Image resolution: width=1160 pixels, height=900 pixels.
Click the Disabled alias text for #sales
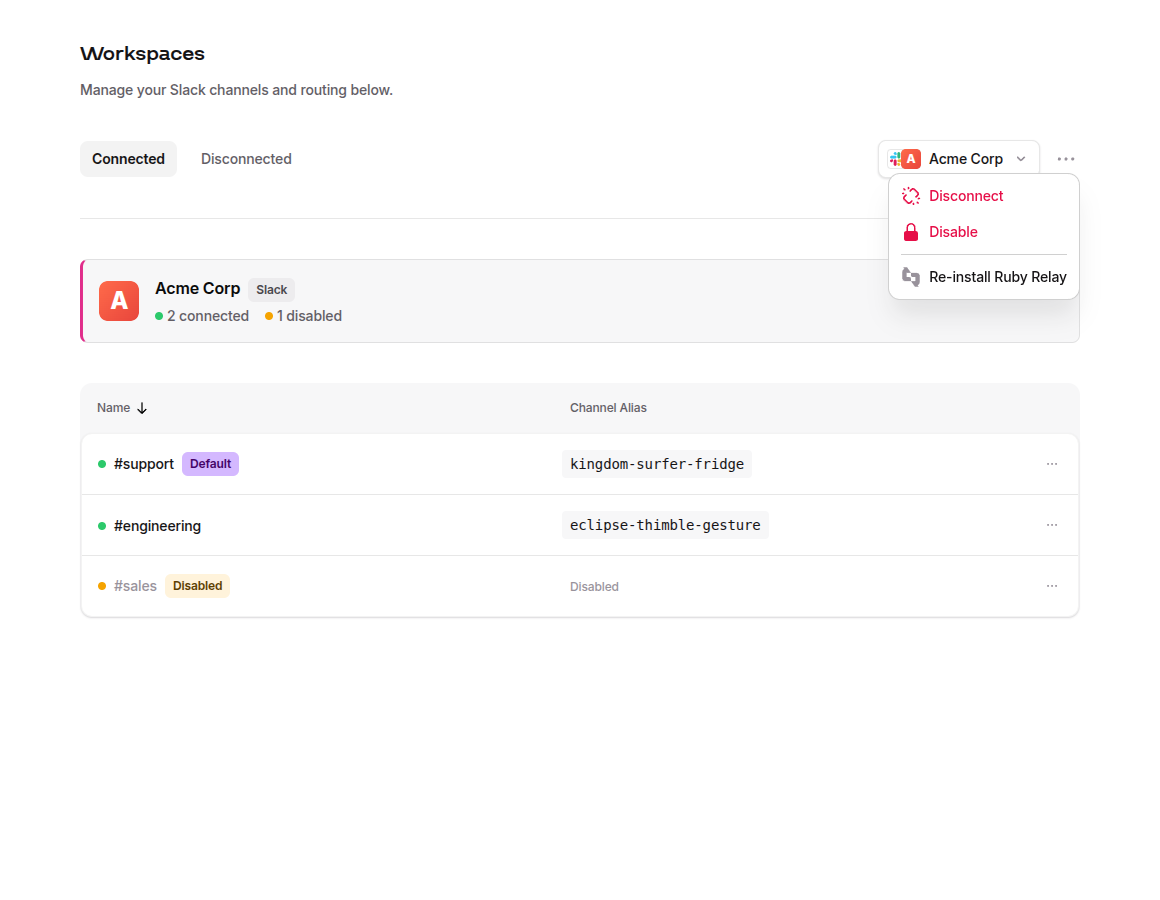click(x=594, y=587)
